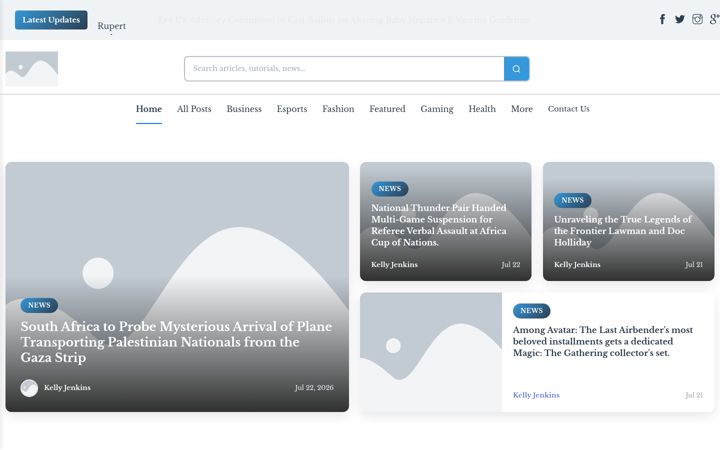Image resolution: width=720 pixels, height=450 pixels.
Task: Open the Instagram social icon
Action: click(x=697, y=19)
